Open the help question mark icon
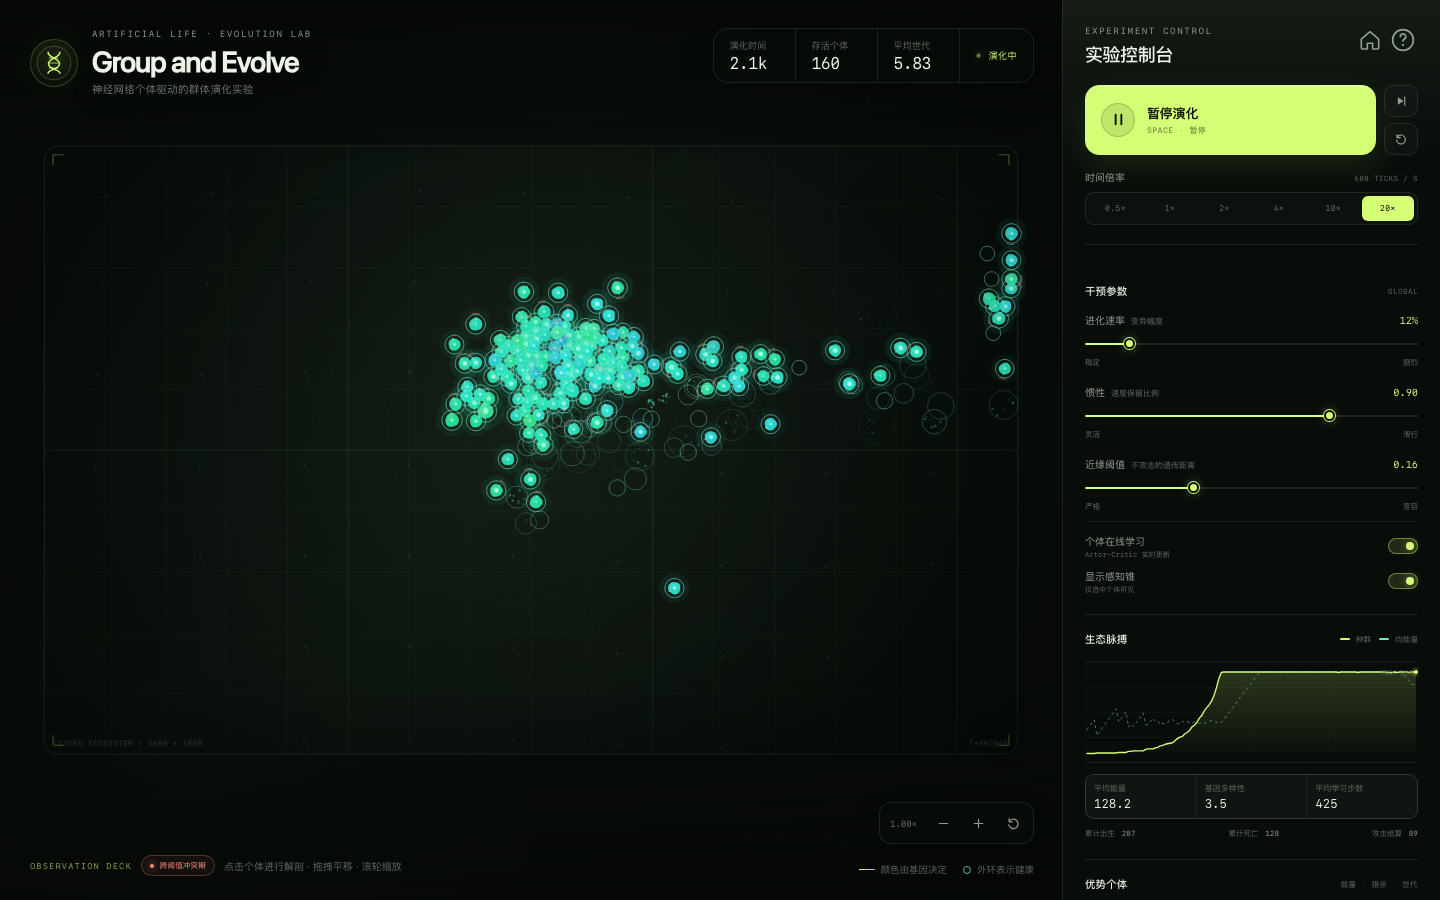 (1403, 40)
